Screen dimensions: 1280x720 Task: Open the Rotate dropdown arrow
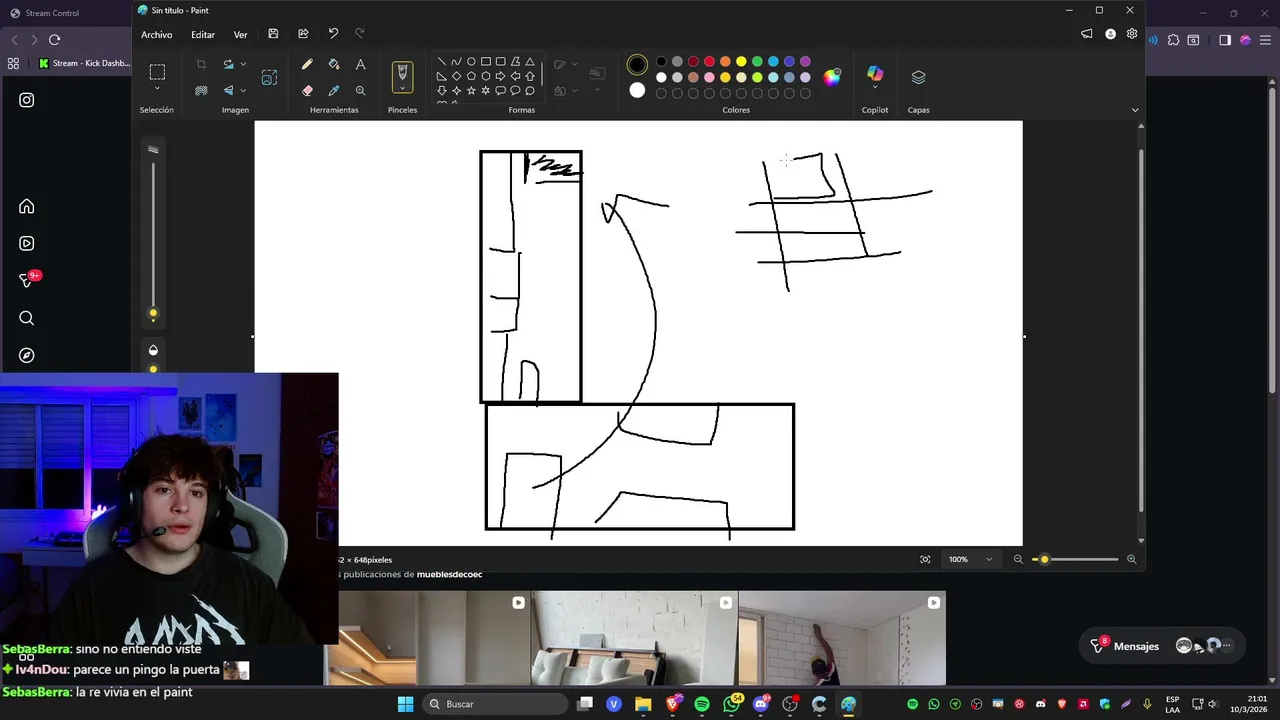[243, 64]
